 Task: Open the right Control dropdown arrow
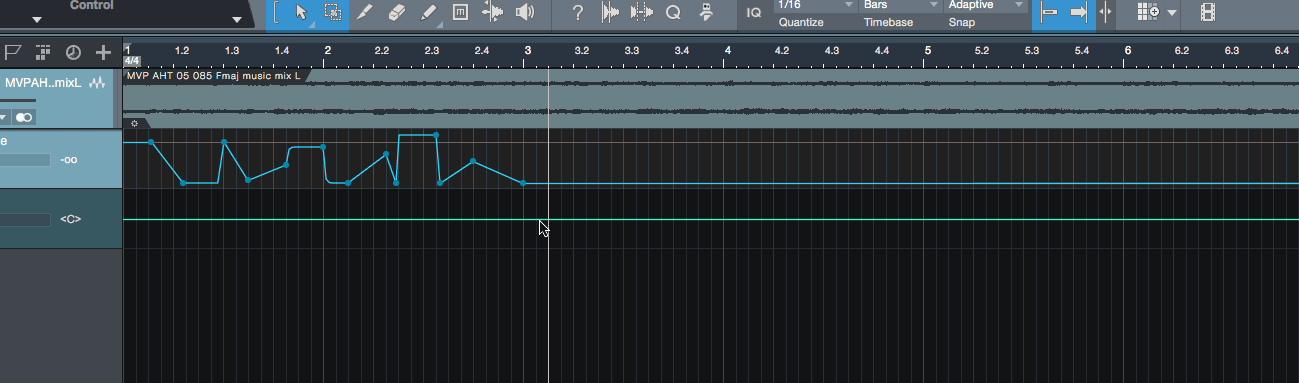click(237, 19)
